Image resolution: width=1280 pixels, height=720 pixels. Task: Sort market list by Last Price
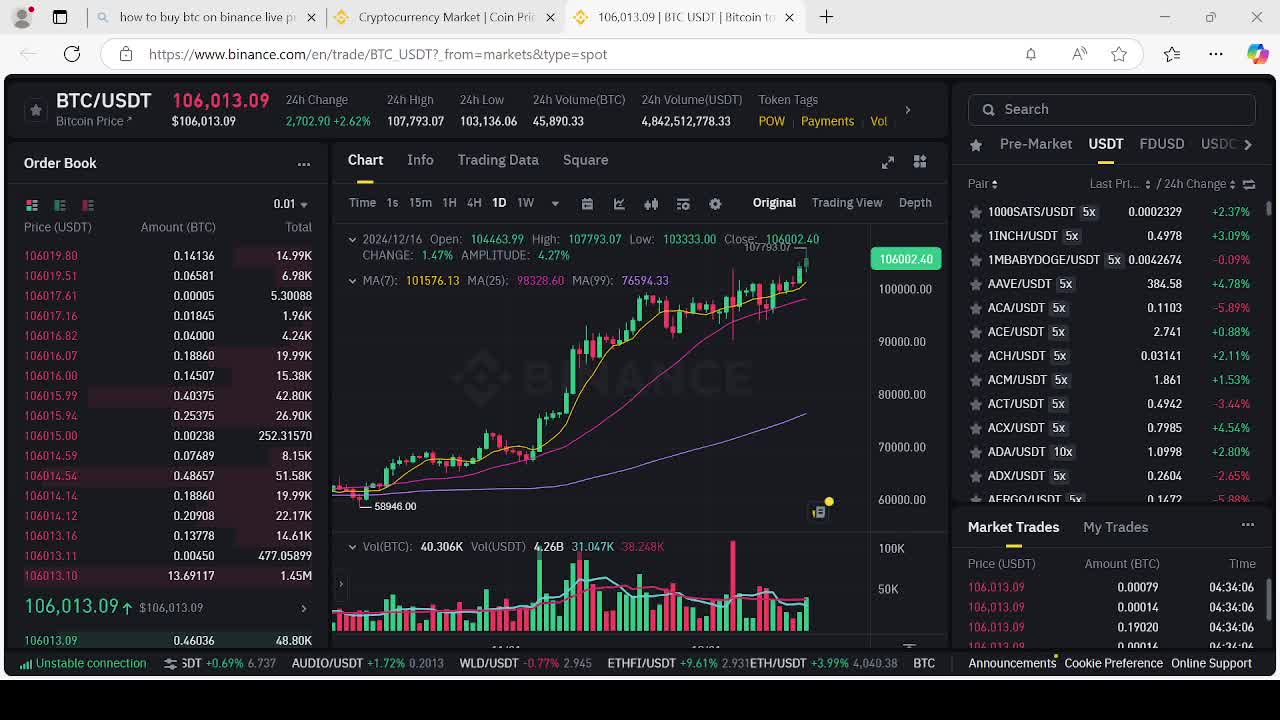tap(1120, 184)
